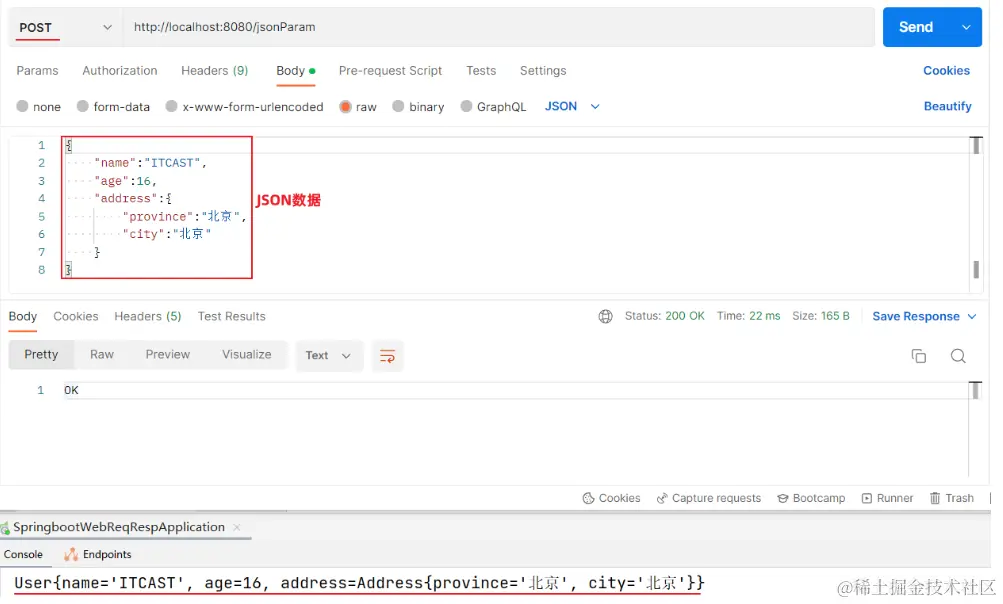Screen dimensions: 1003x604
Task: Click the User{name='ITCAST'...} console output
Action: tap(359, 583)
